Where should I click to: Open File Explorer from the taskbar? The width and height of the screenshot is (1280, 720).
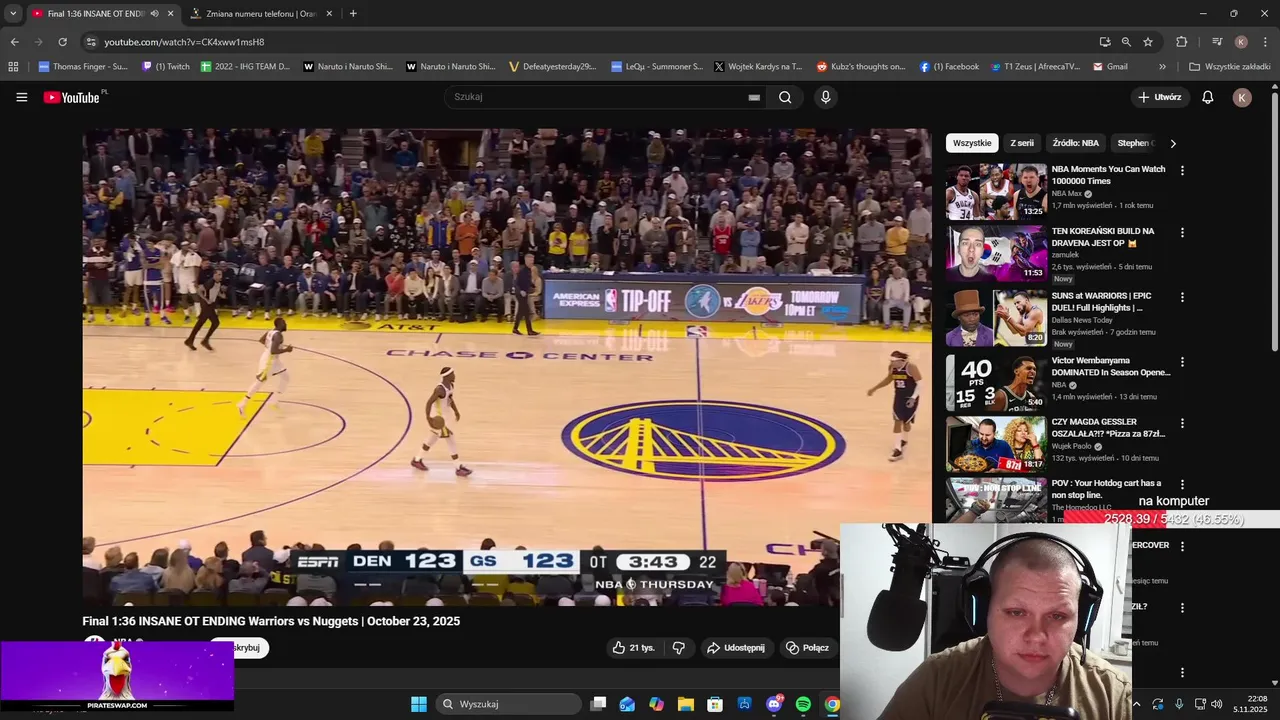[686, 704]
